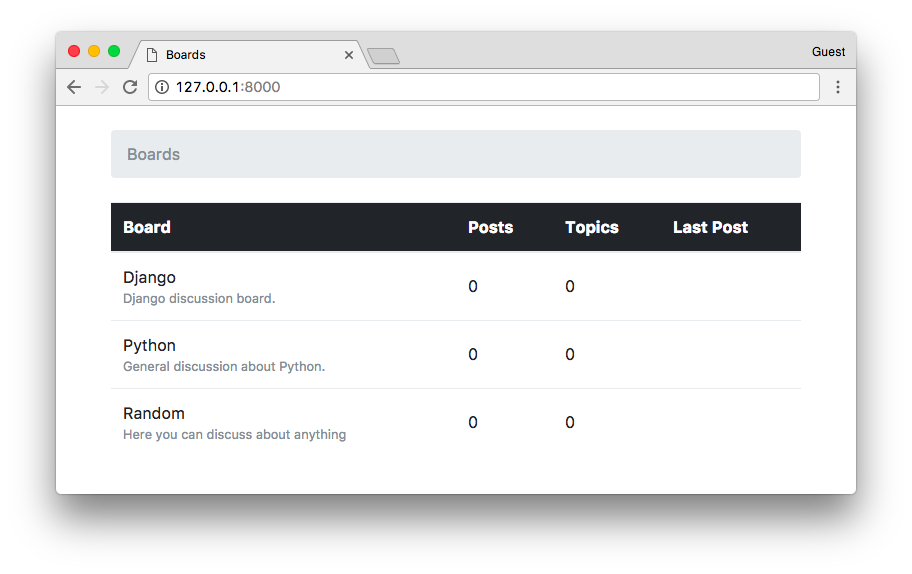The height and width of the screenshot is (574, 912).
Task: Click the Guest profile label
Action: 828,52
